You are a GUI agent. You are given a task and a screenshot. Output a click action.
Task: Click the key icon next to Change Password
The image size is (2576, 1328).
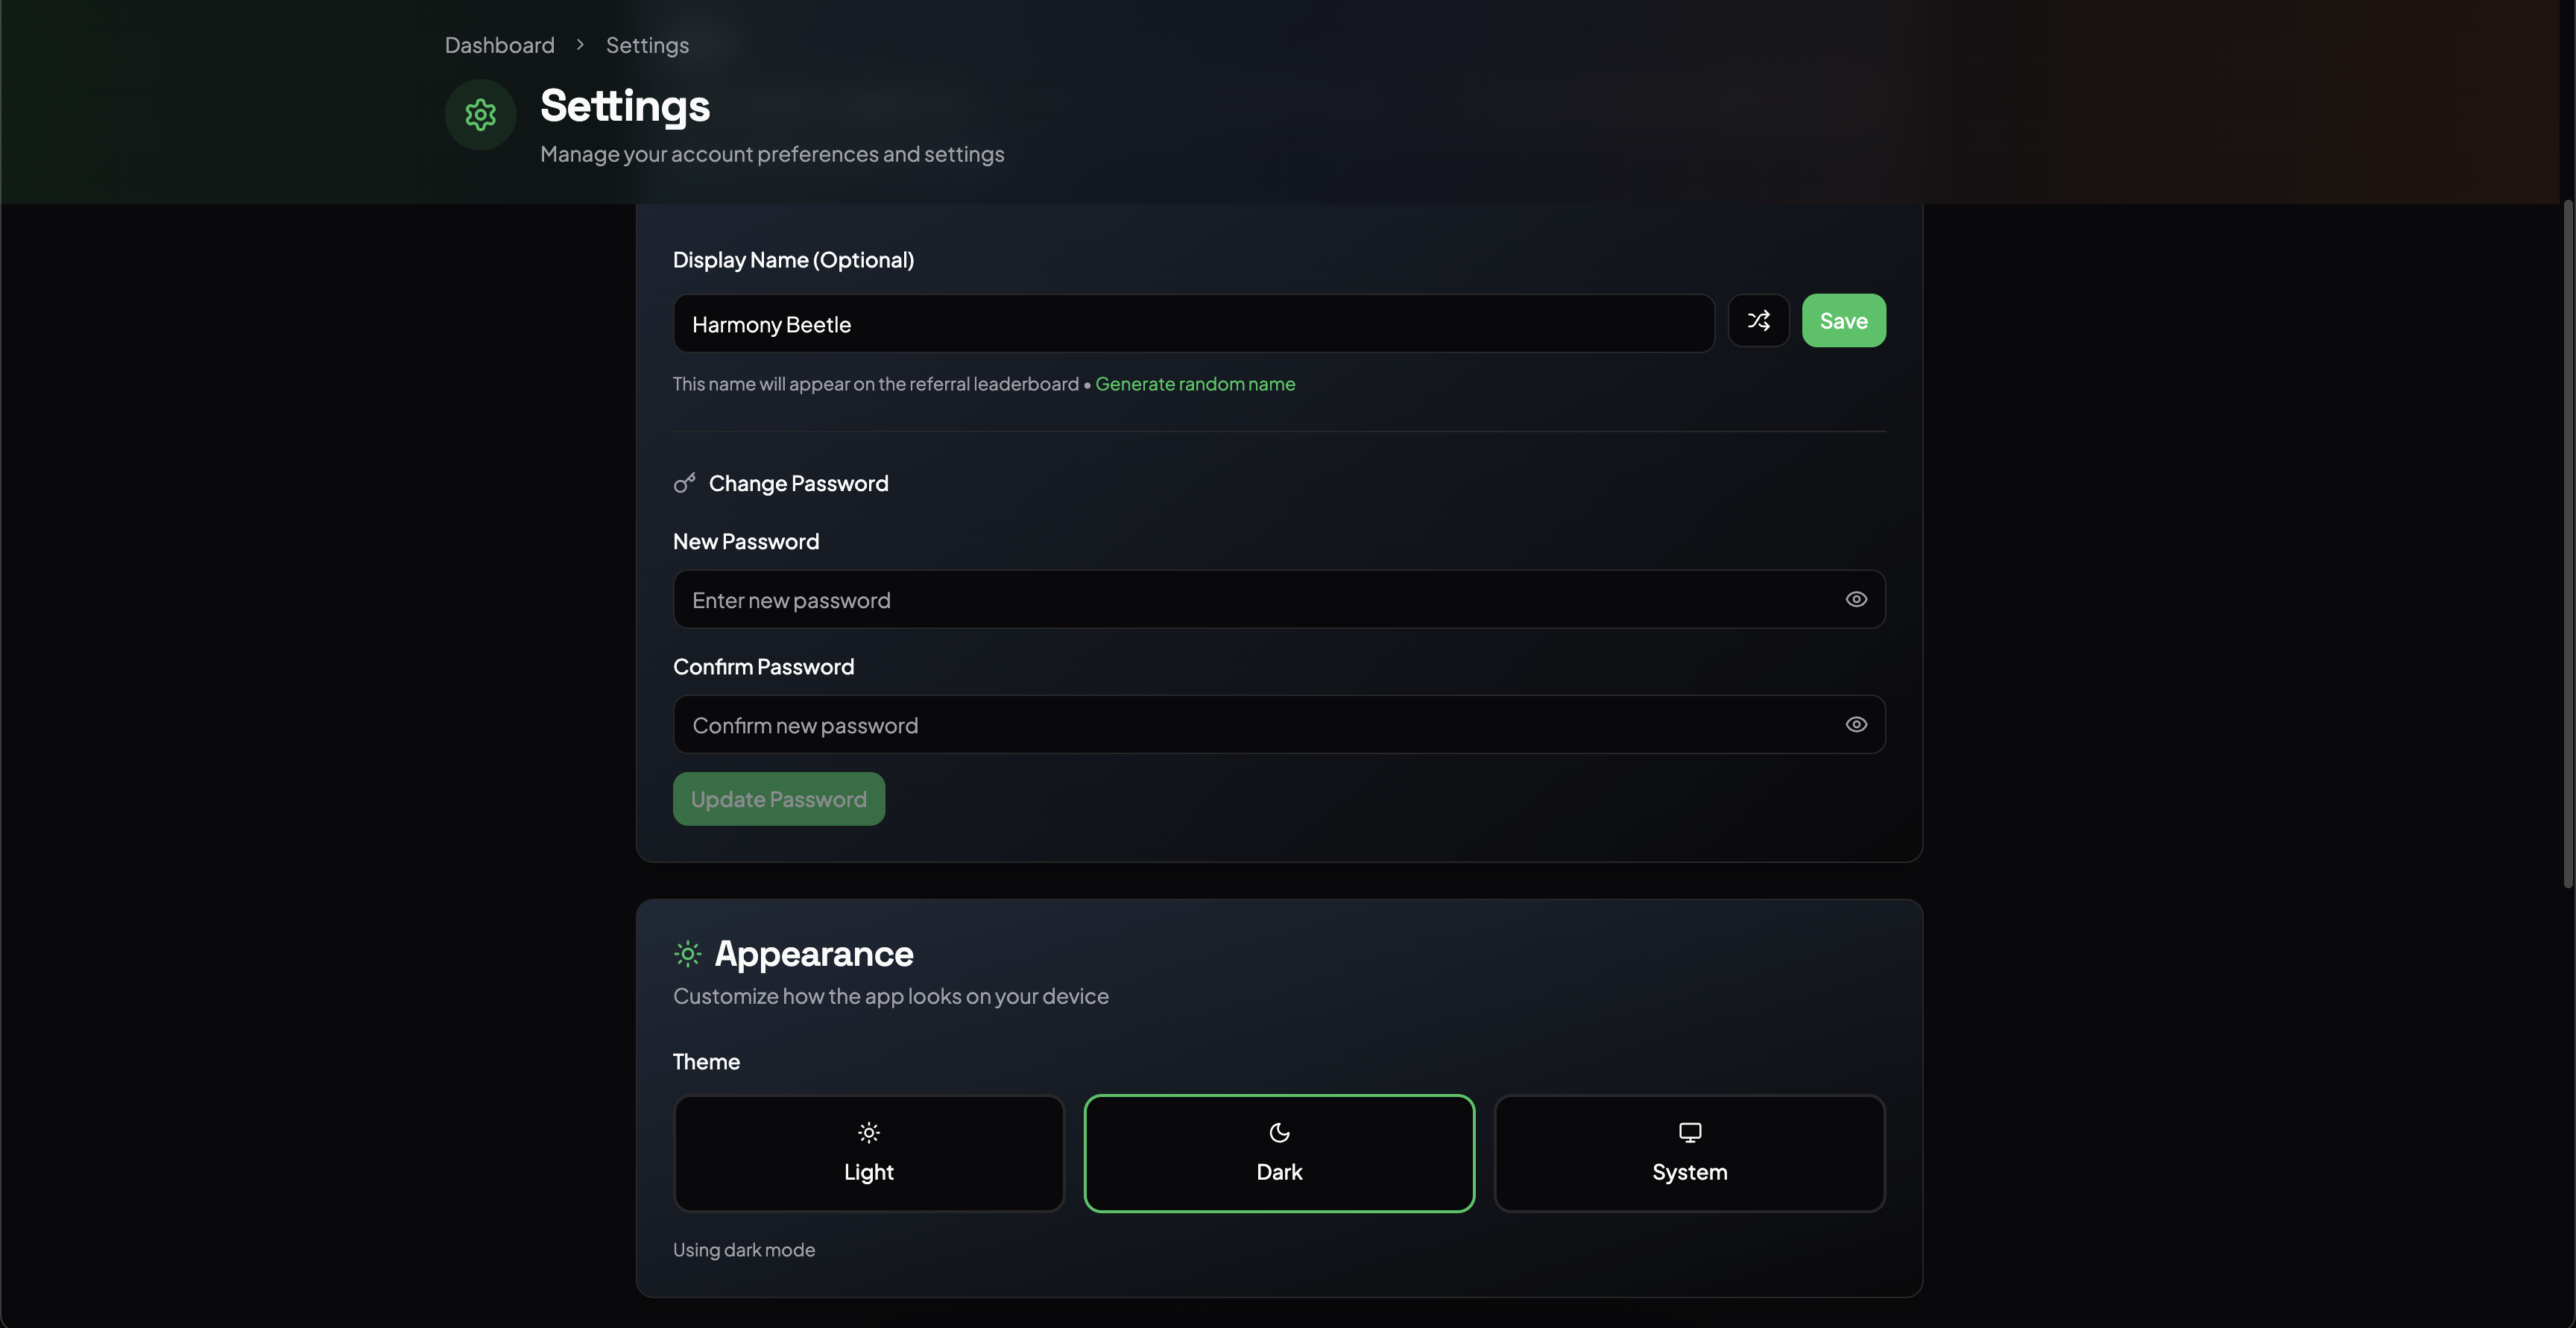684,482
